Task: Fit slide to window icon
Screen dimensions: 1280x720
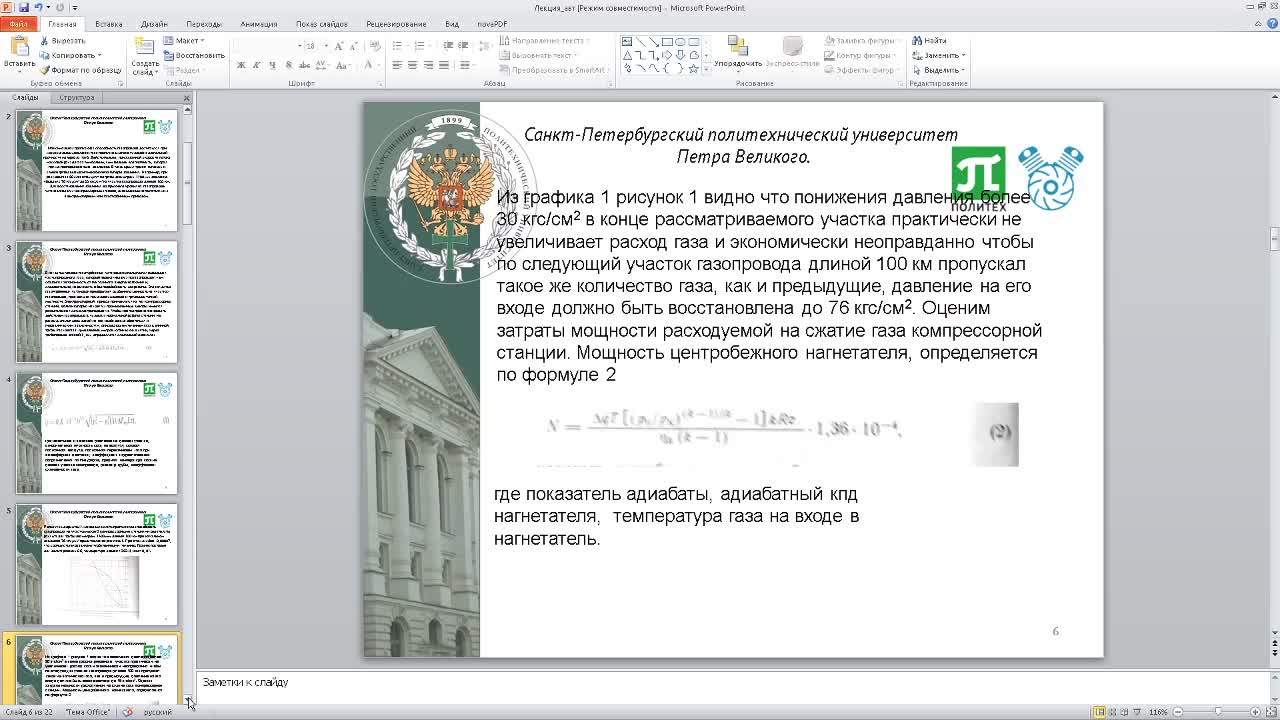Action: (1271, 712)
